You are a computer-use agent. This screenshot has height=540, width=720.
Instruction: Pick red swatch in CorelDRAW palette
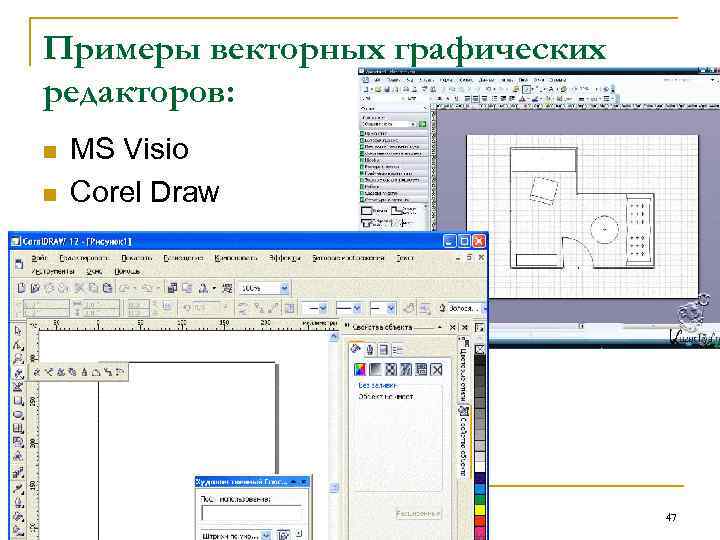click(x=479, y=520)
